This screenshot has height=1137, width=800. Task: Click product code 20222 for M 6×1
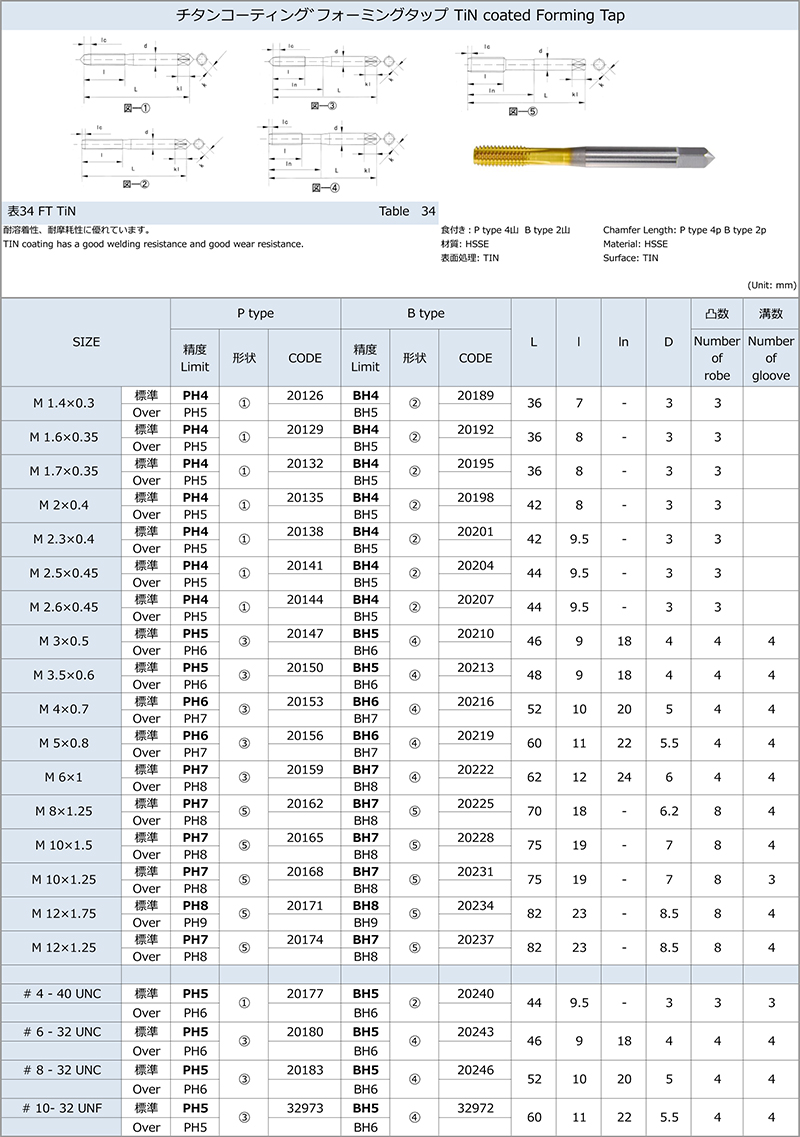pyautogui.click(x=475, y=768)
